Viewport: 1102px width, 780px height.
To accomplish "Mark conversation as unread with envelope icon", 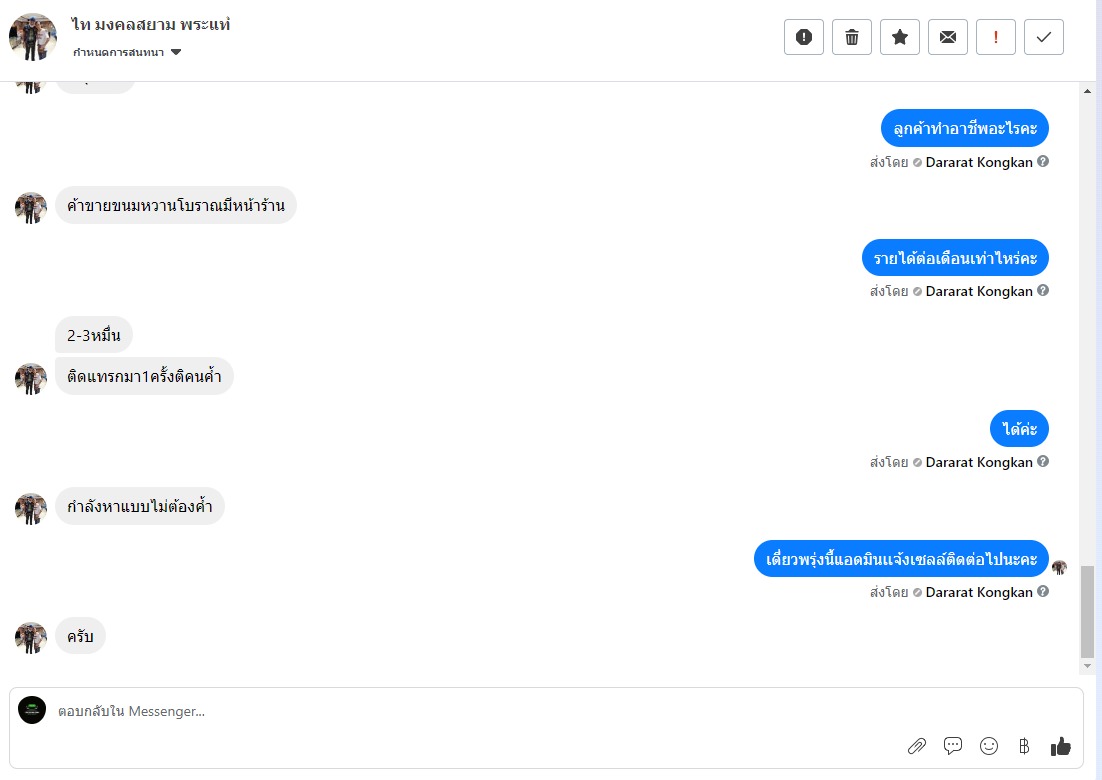I will coord(948,37).
